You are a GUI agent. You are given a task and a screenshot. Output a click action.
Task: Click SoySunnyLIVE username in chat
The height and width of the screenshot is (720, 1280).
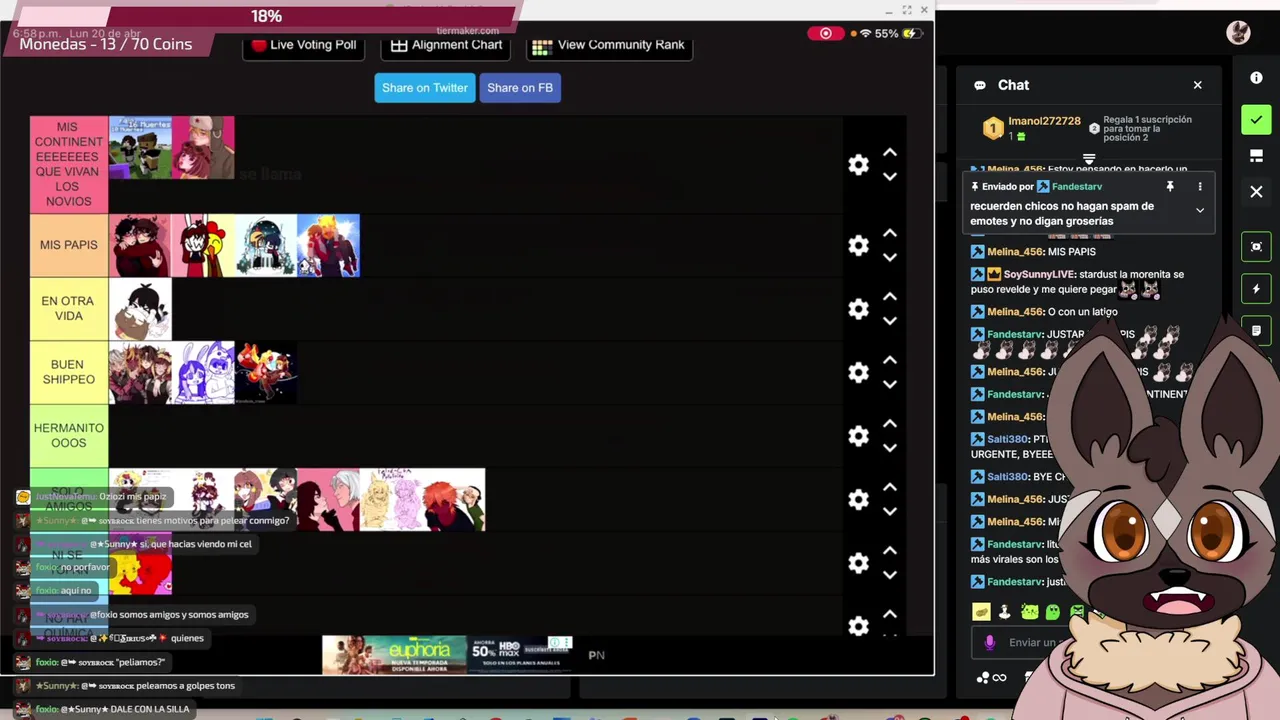tap(1040, 274)
